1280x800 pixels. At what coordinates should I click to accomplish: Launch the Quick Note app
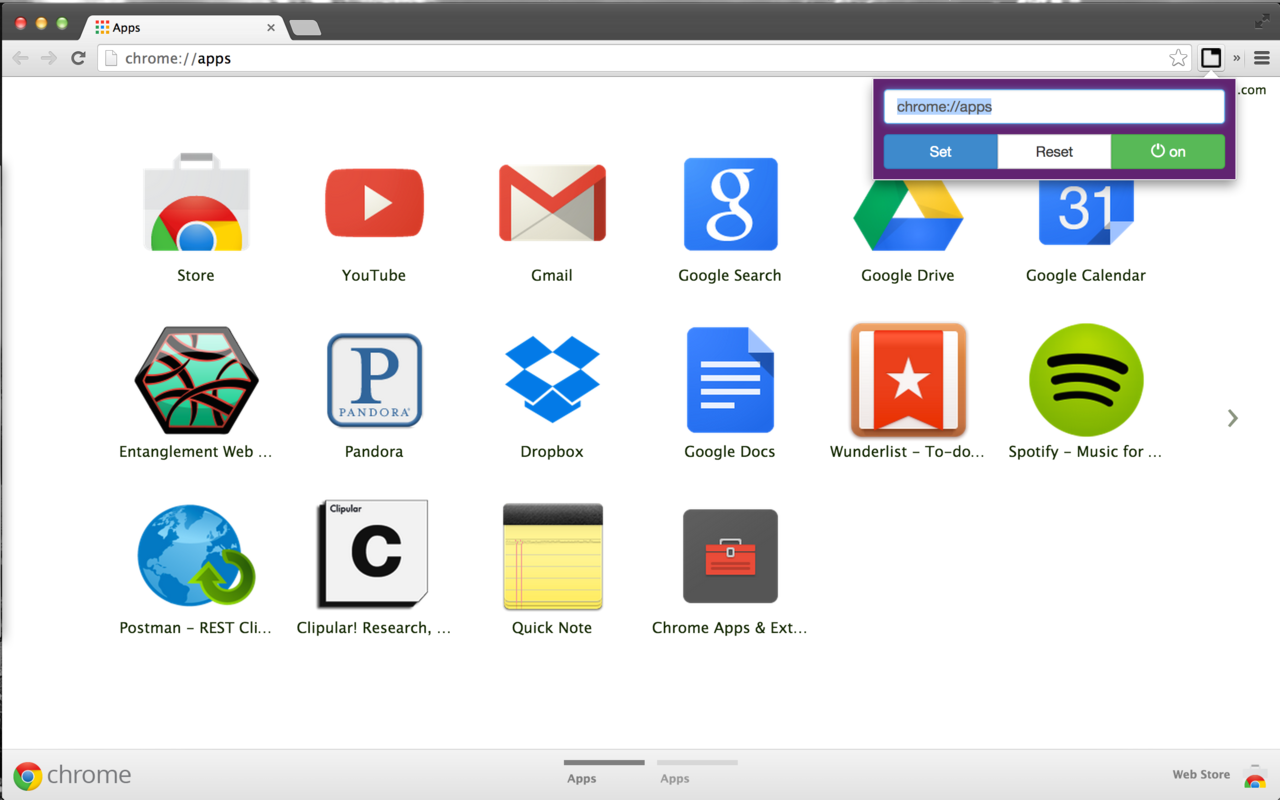point(552,556)
